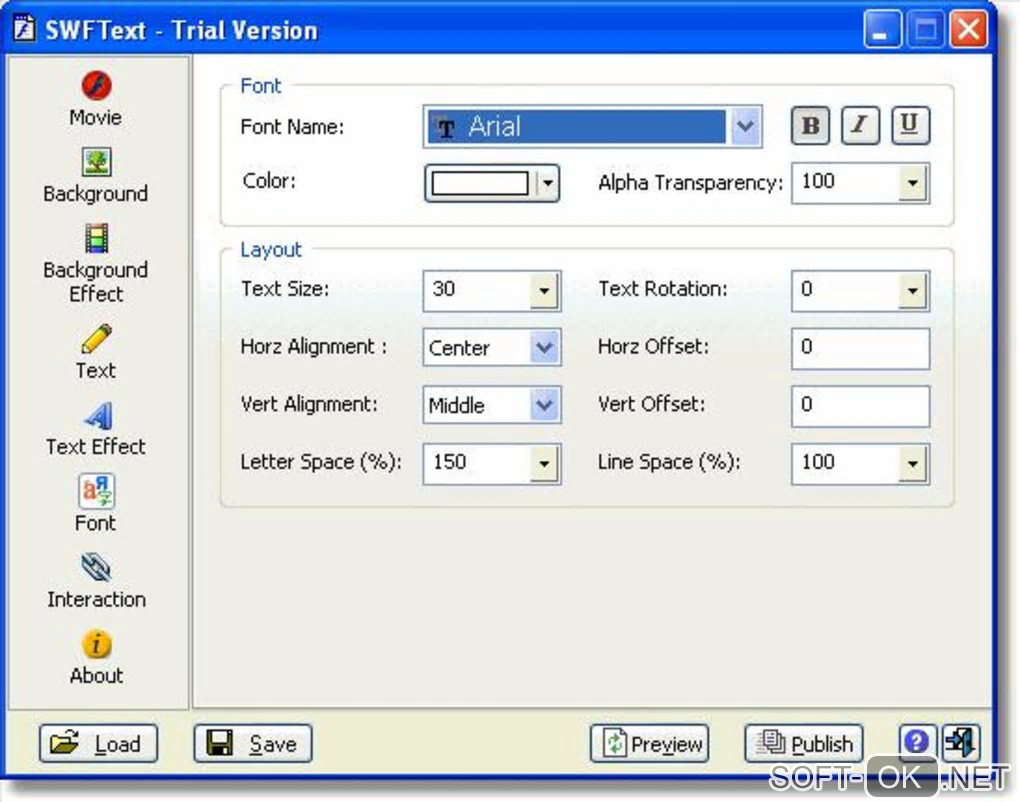This screenshot has width=1020, height=802.
Task: Click the Load button
Action: point(98,743)
